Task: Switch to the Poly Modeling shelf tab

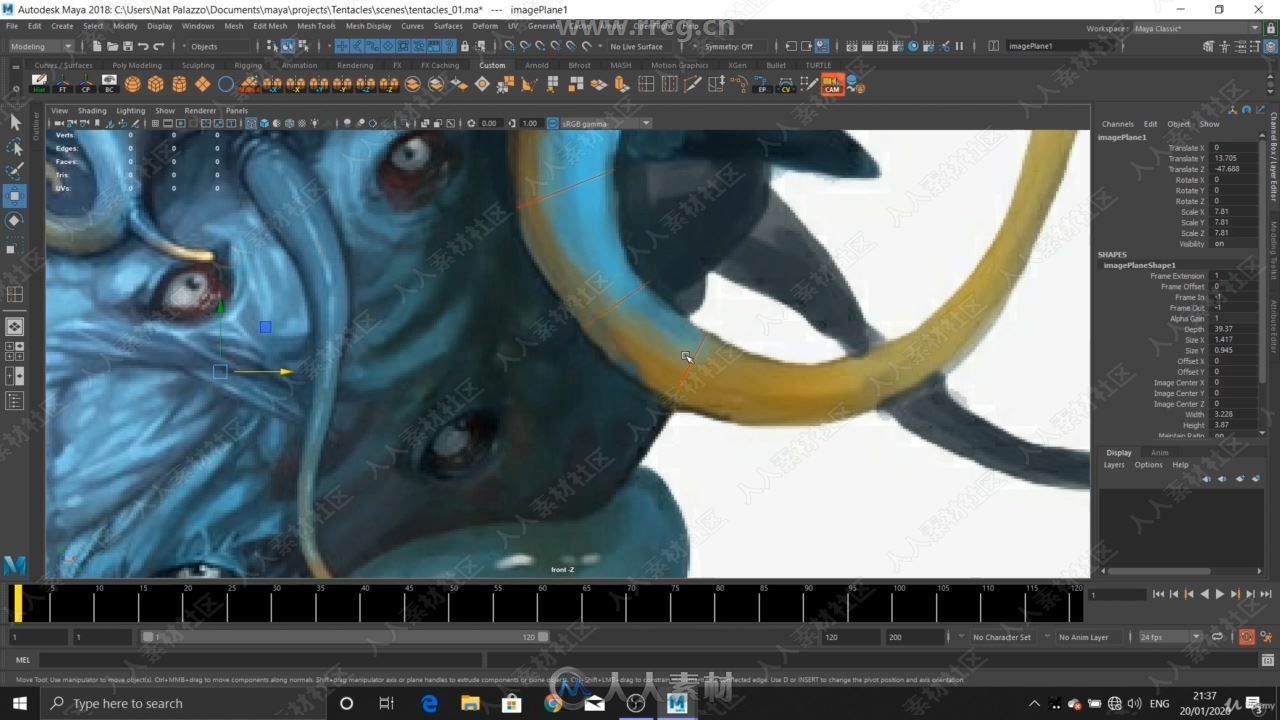Action: point(137,65)
